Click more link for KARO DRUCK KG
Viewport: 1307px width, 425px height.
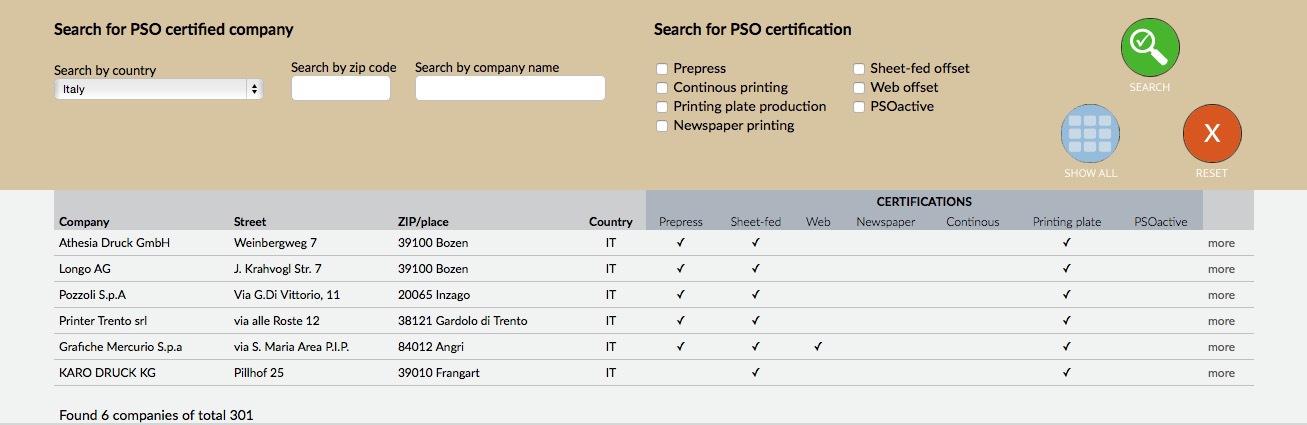click(x=1221, y=373)
